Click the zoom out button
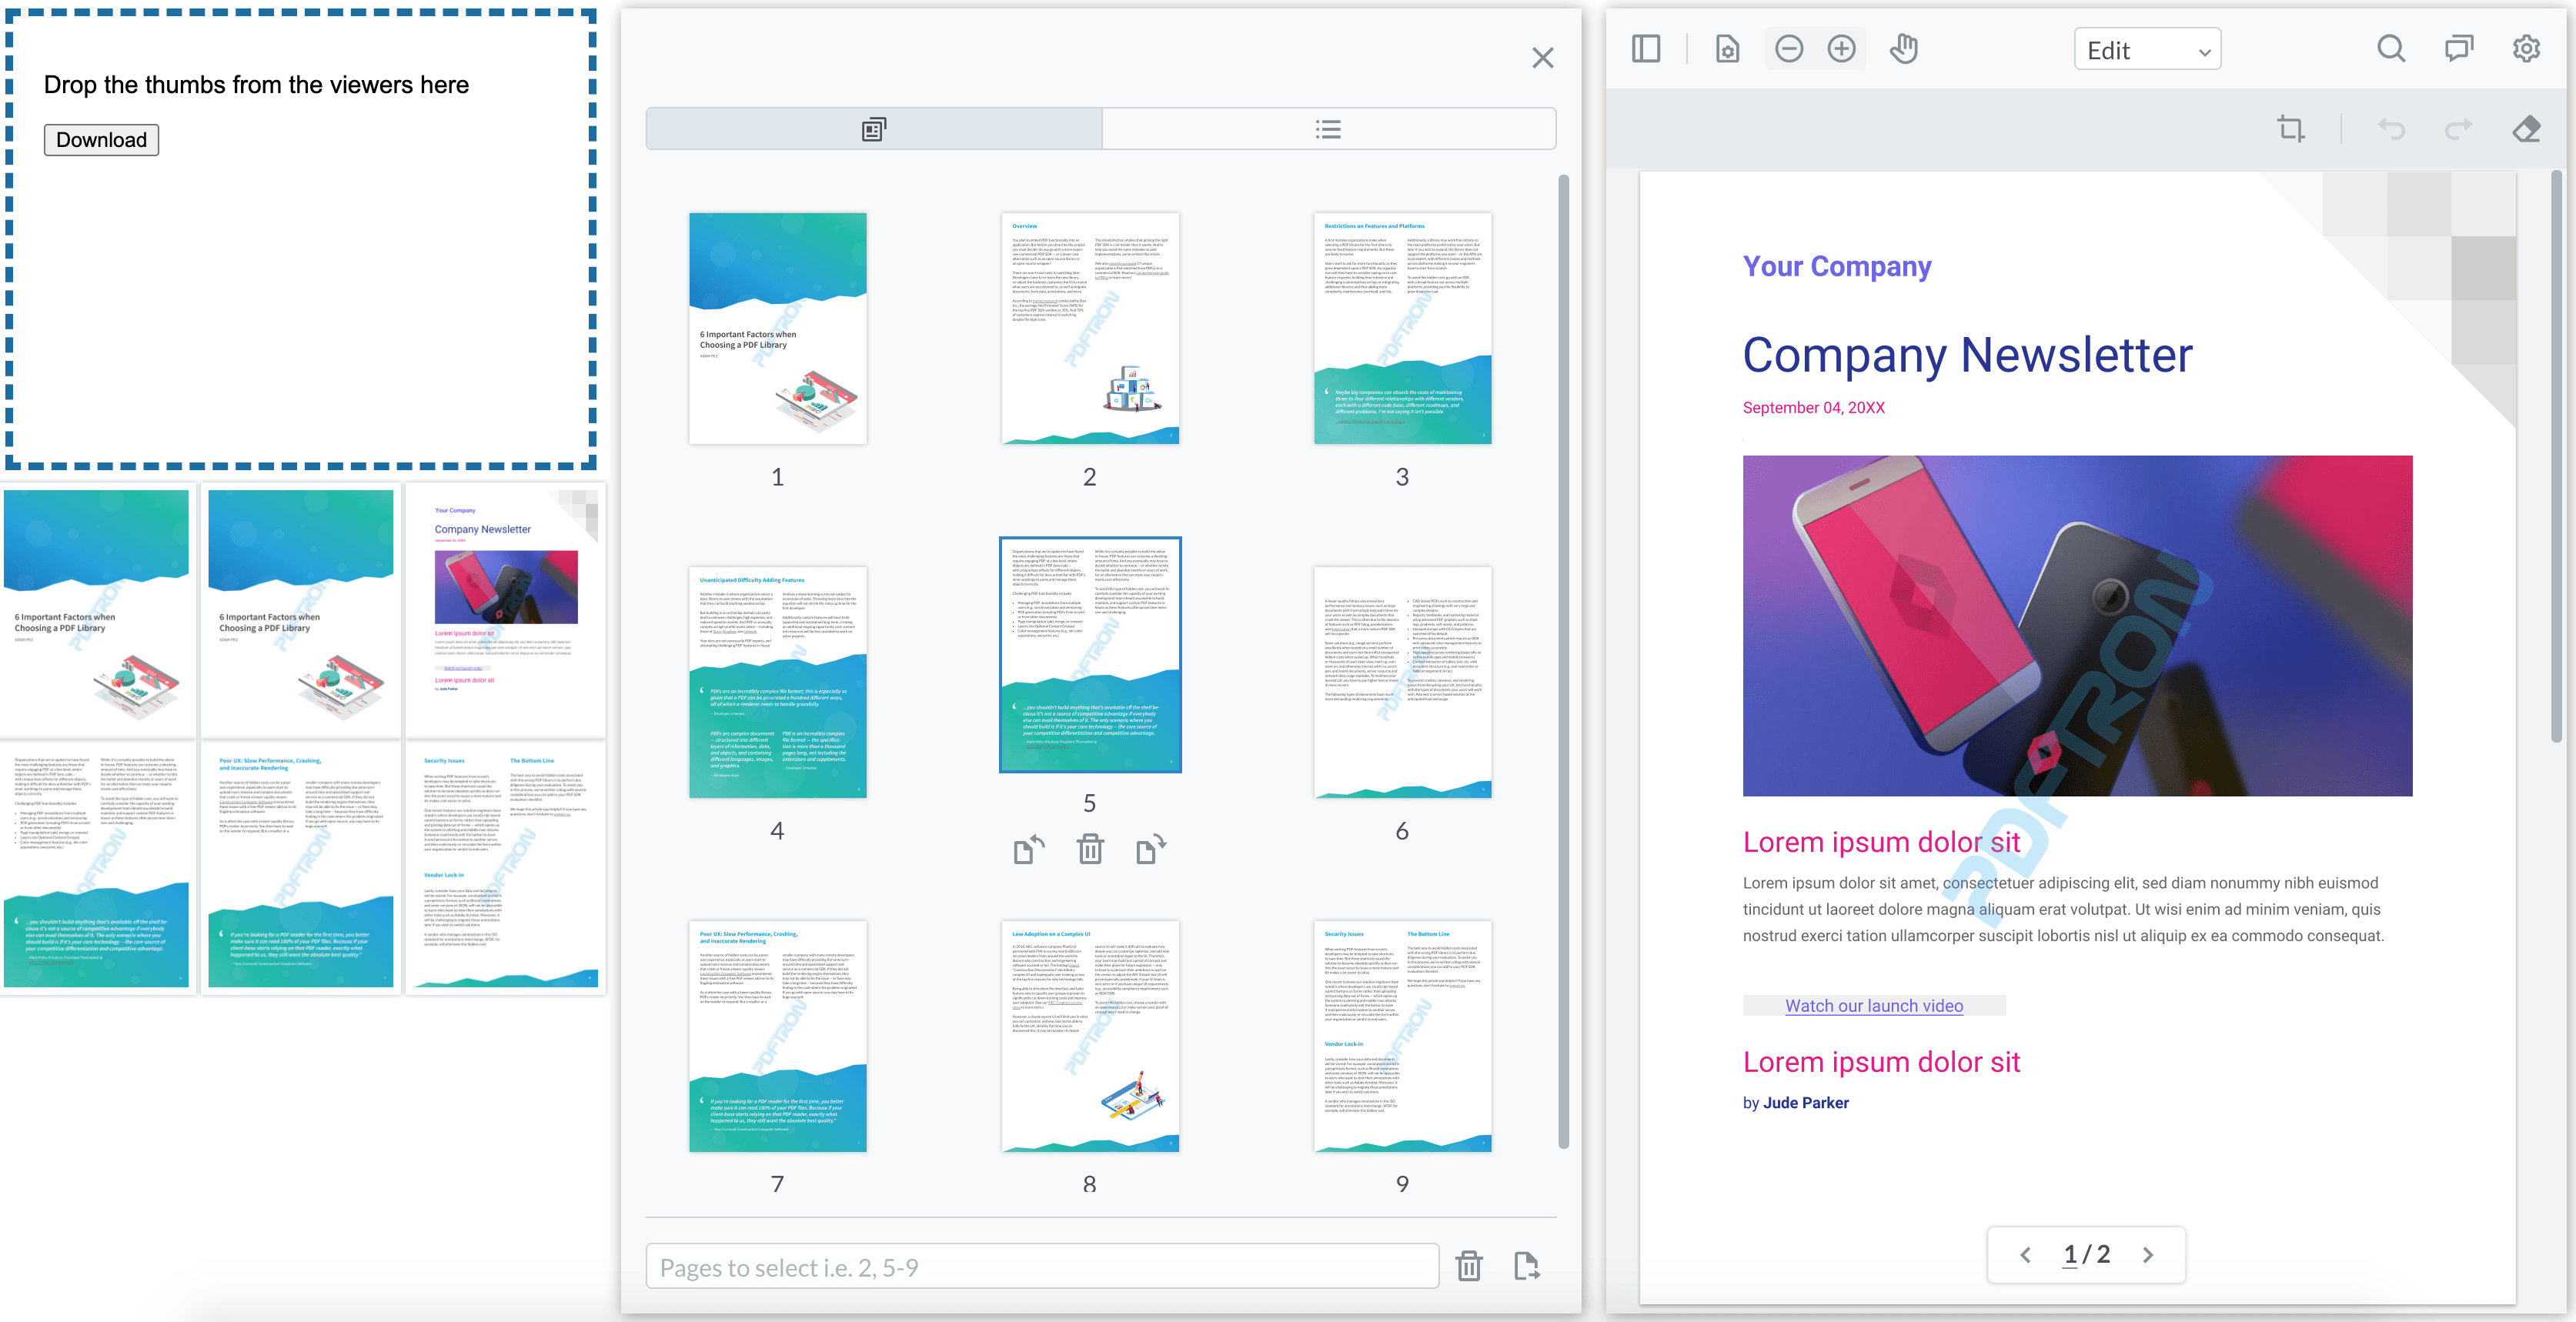Image resolution: width=2576 pixels, height=1322 pixels. point(1789,49)
